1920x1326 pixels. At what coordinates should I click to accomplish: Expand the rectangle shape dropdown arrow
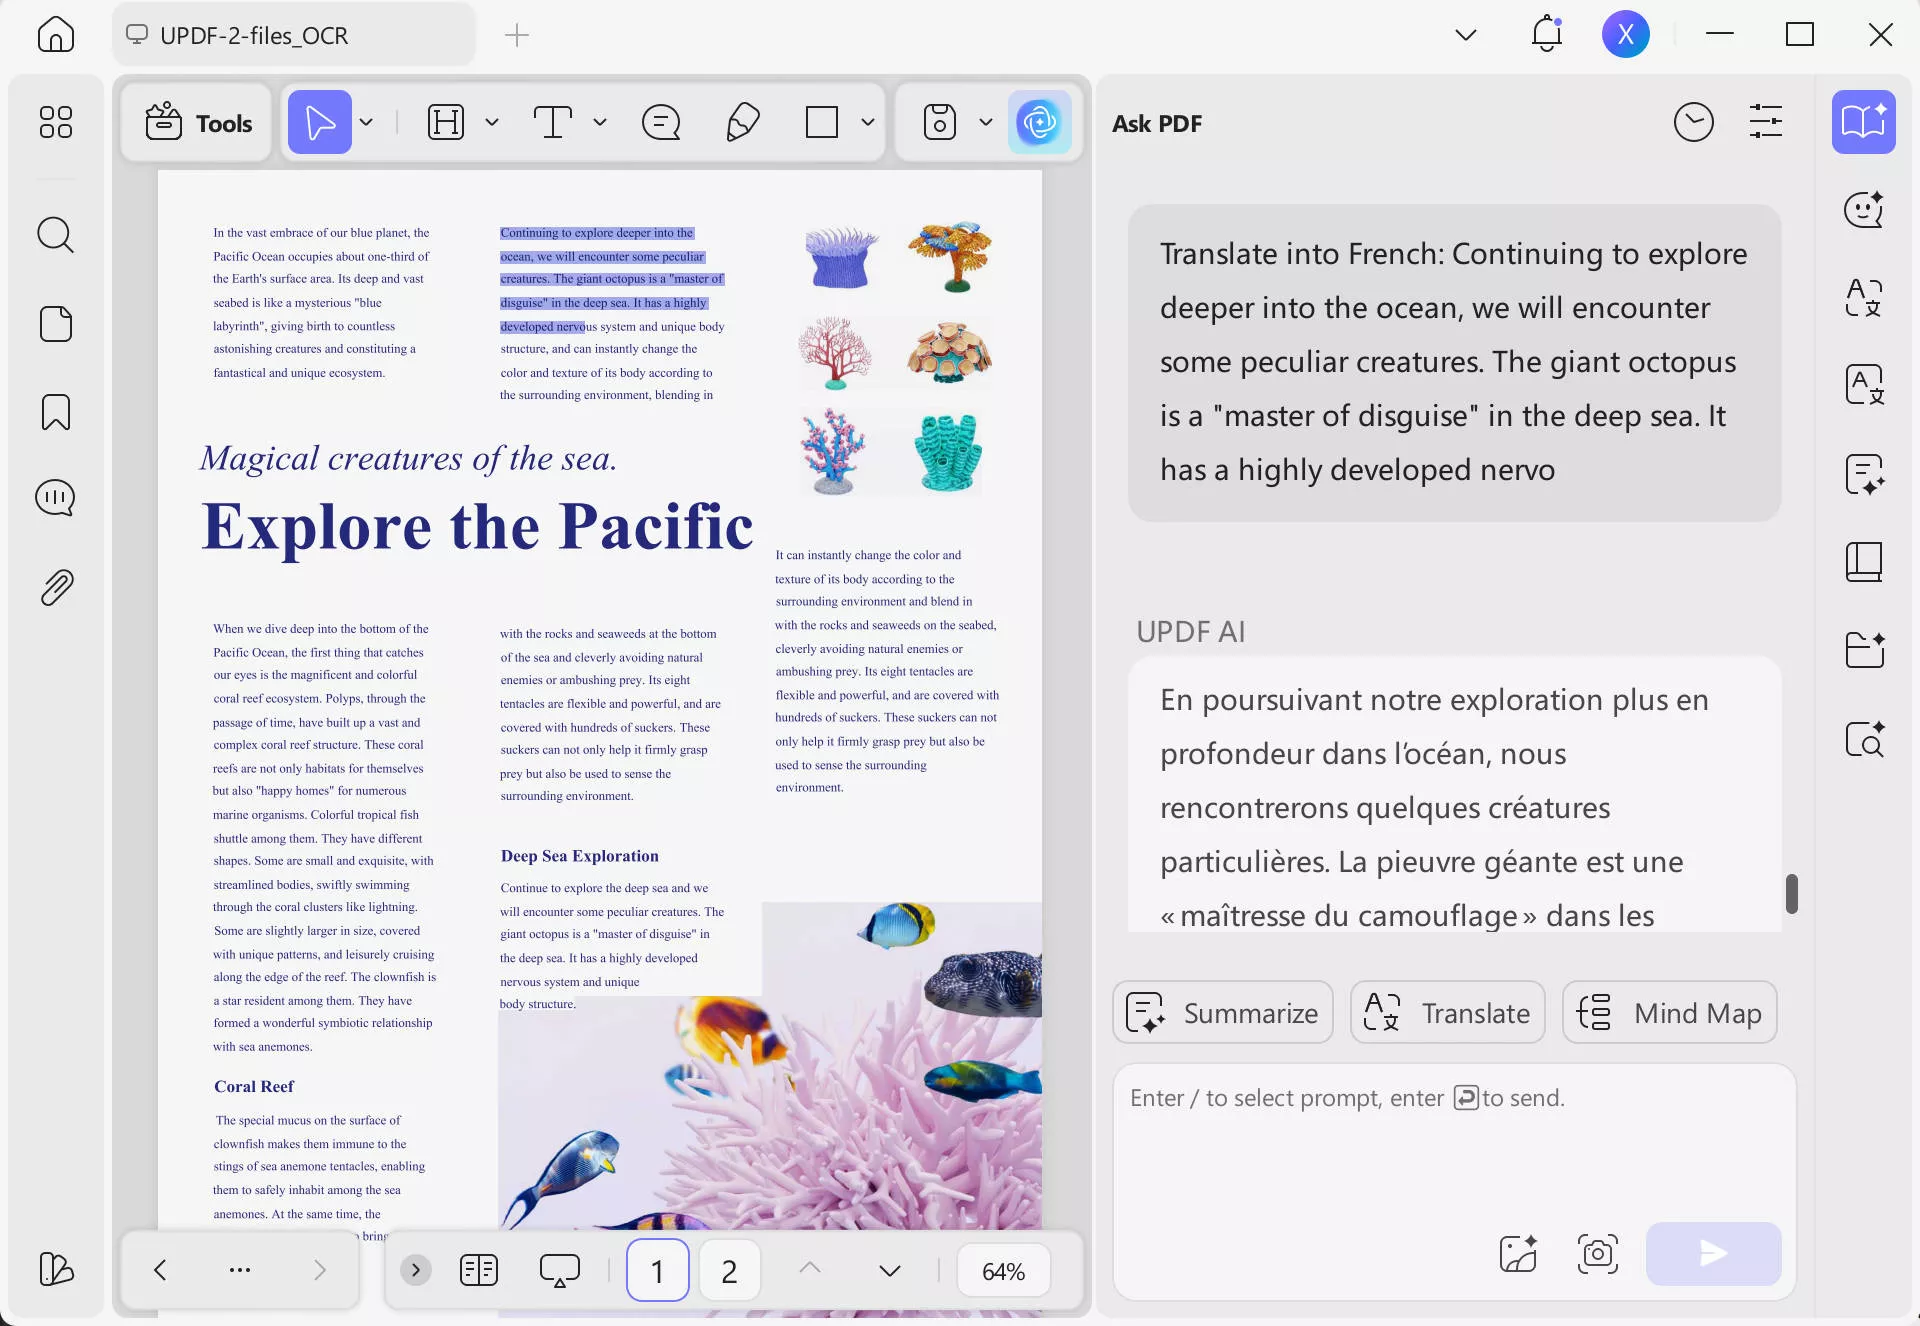(x=867, y=122)
